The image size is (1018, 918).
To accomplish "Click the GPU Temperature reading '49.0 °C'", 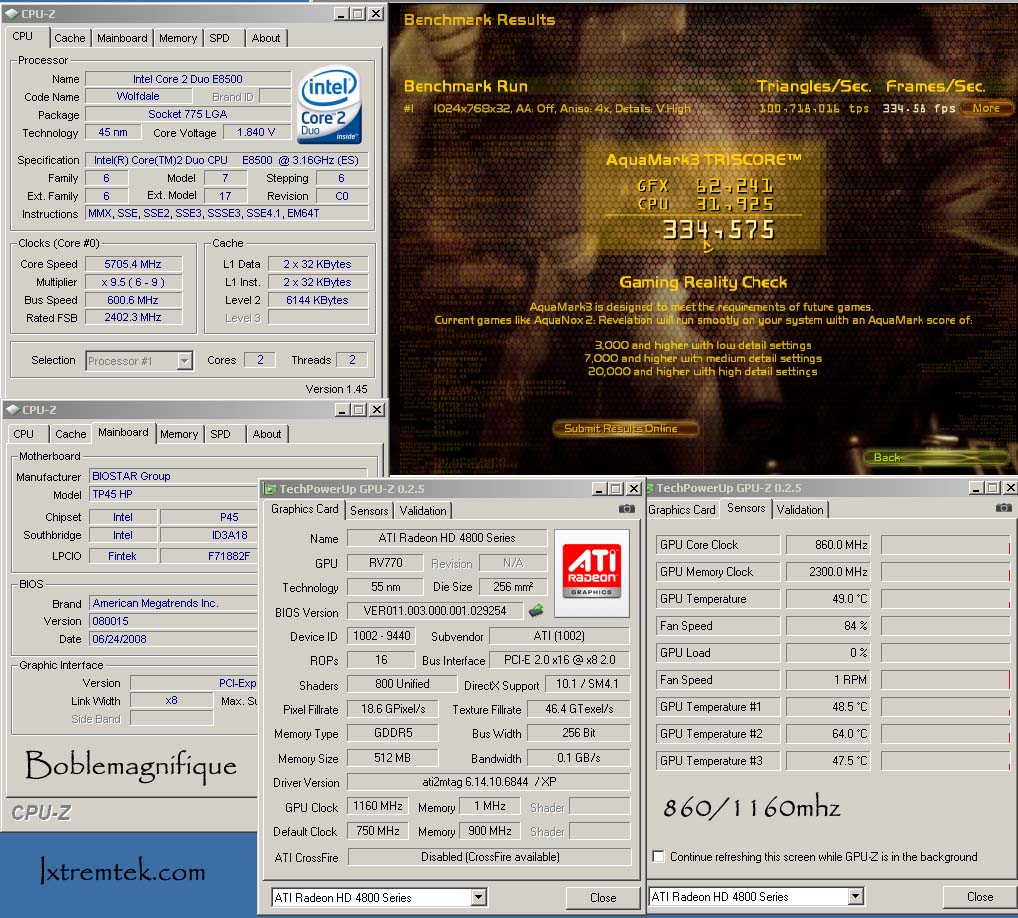I will click(x=828, y=599).
